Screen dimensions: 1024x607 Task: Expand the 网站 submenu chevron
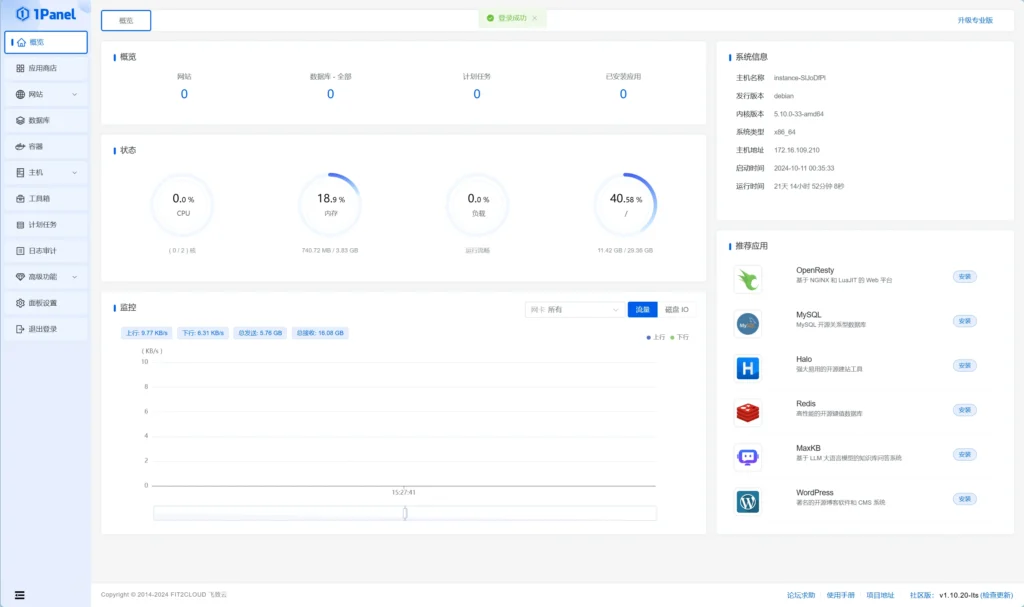tap(74, 95)
